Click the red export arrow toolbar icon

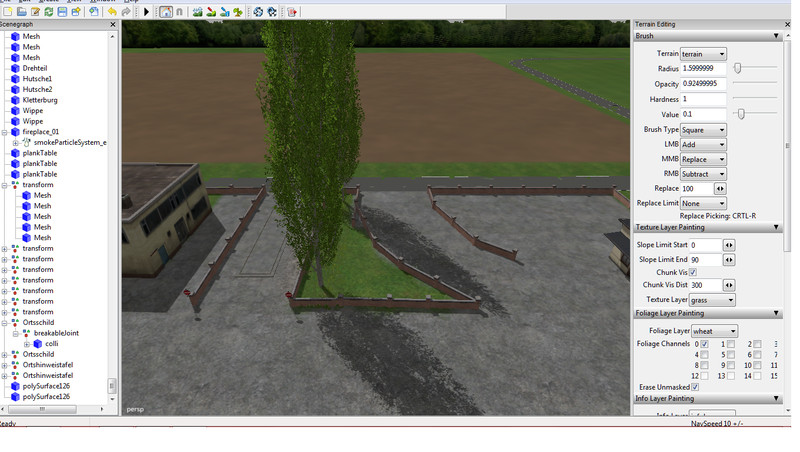[x=292, y=11]
